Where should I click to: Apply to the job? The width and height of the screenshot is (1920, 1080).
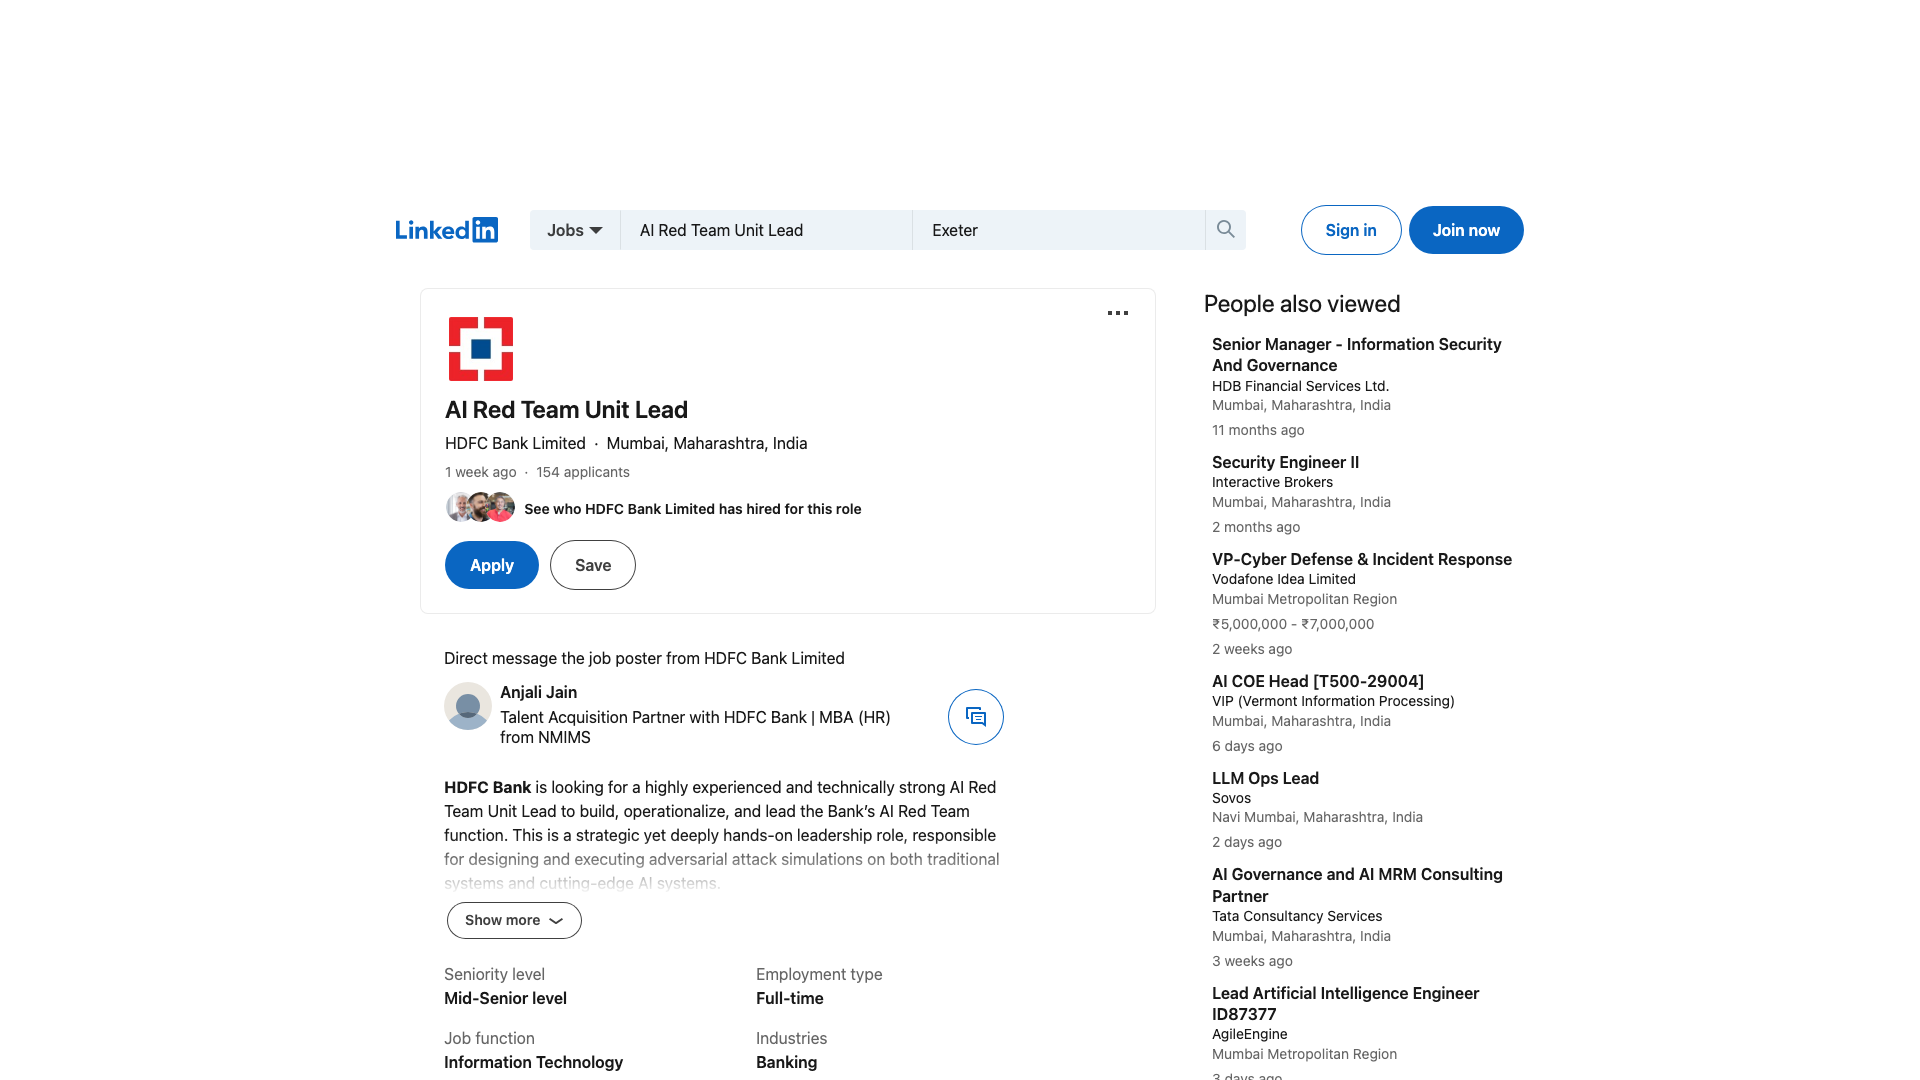(x=492, y=565)
